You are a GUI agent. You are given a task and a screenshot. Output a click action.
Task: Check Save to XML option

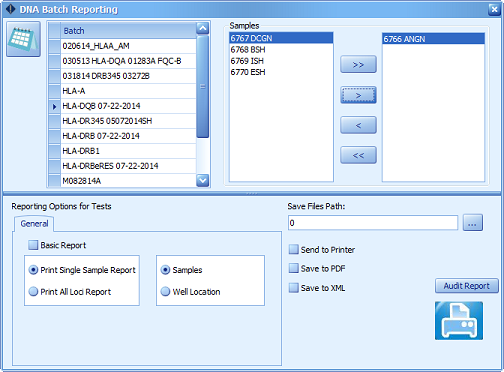294,288
